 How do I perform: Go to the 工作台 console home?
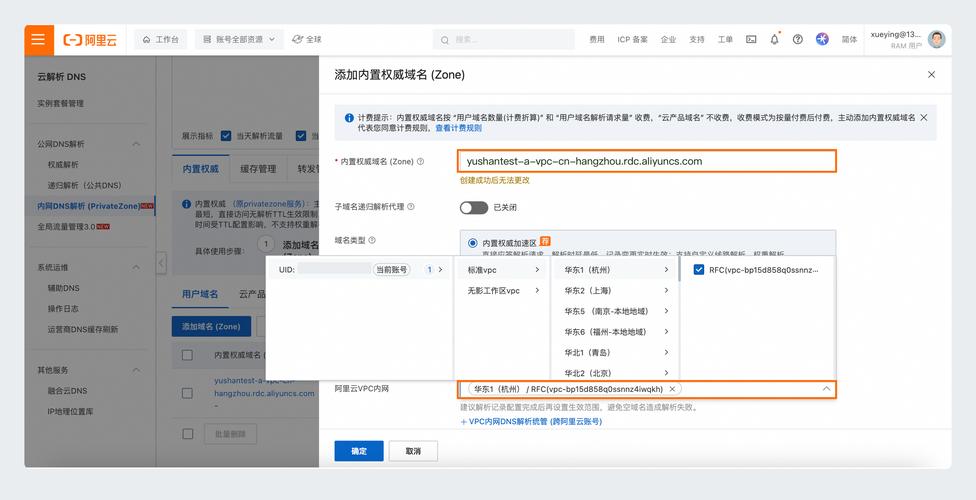click(x=161, y=39)
